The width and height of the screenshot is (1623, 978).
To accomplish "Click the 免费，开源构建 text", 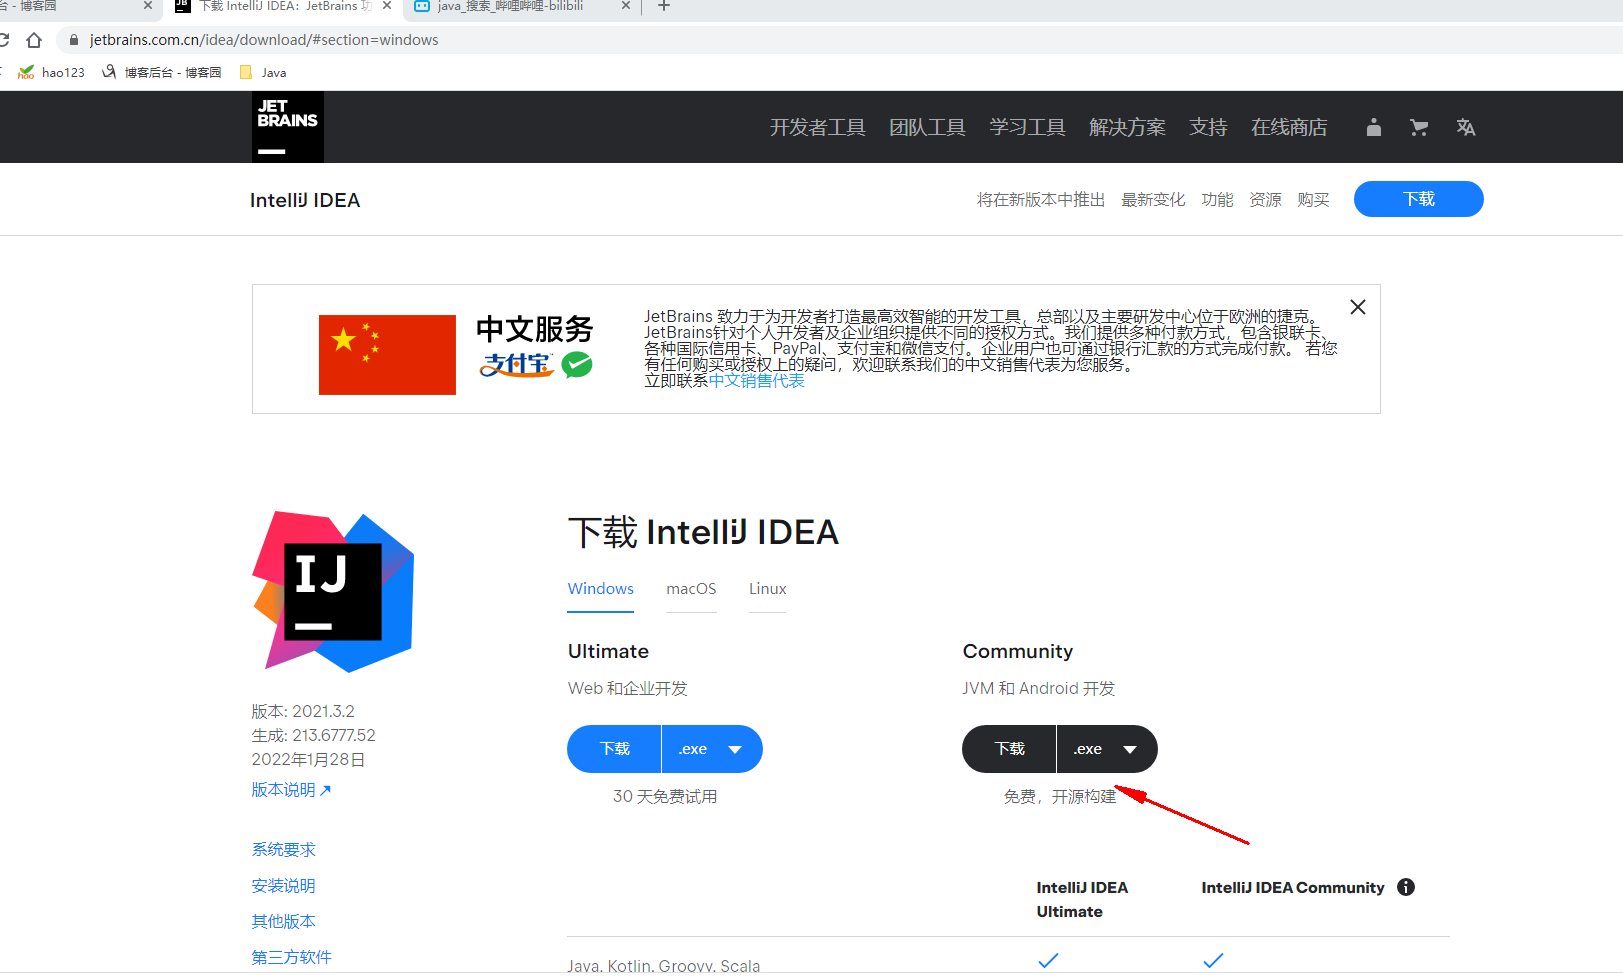I will [x=1060, y=797].
